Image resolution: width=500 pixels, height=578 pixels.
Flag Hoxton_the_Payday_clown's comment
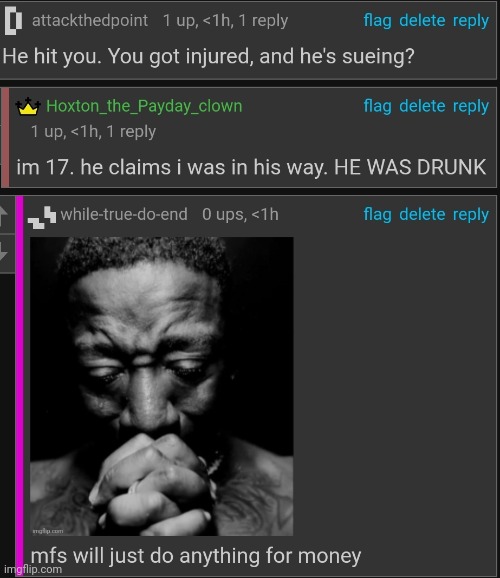(x=377, y=107)
